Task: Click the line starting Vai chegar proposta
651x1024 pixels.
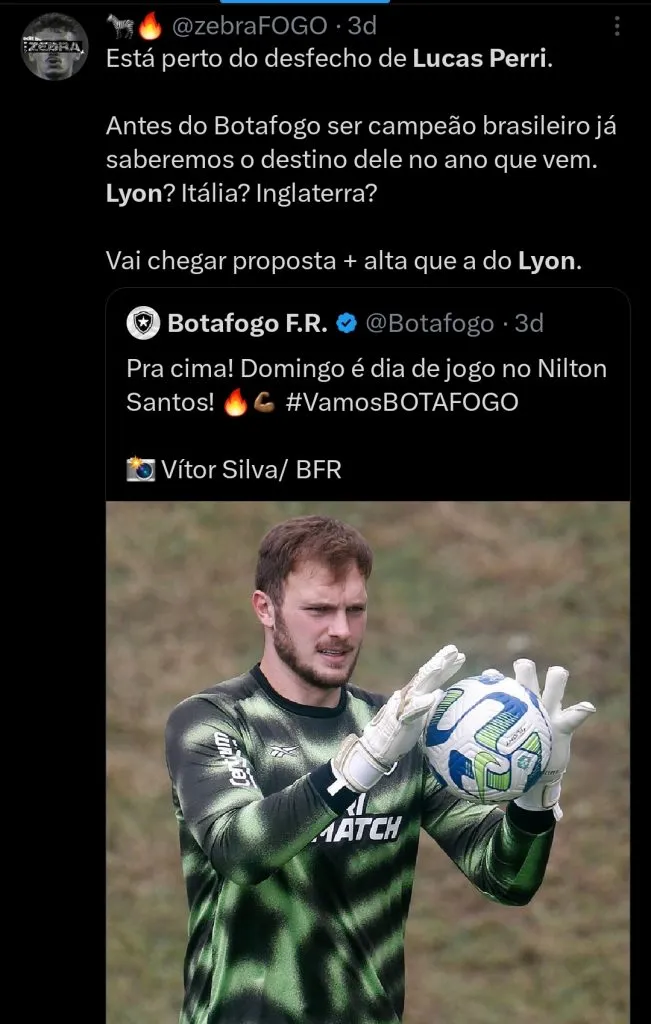Action: (x=342, y=261)
